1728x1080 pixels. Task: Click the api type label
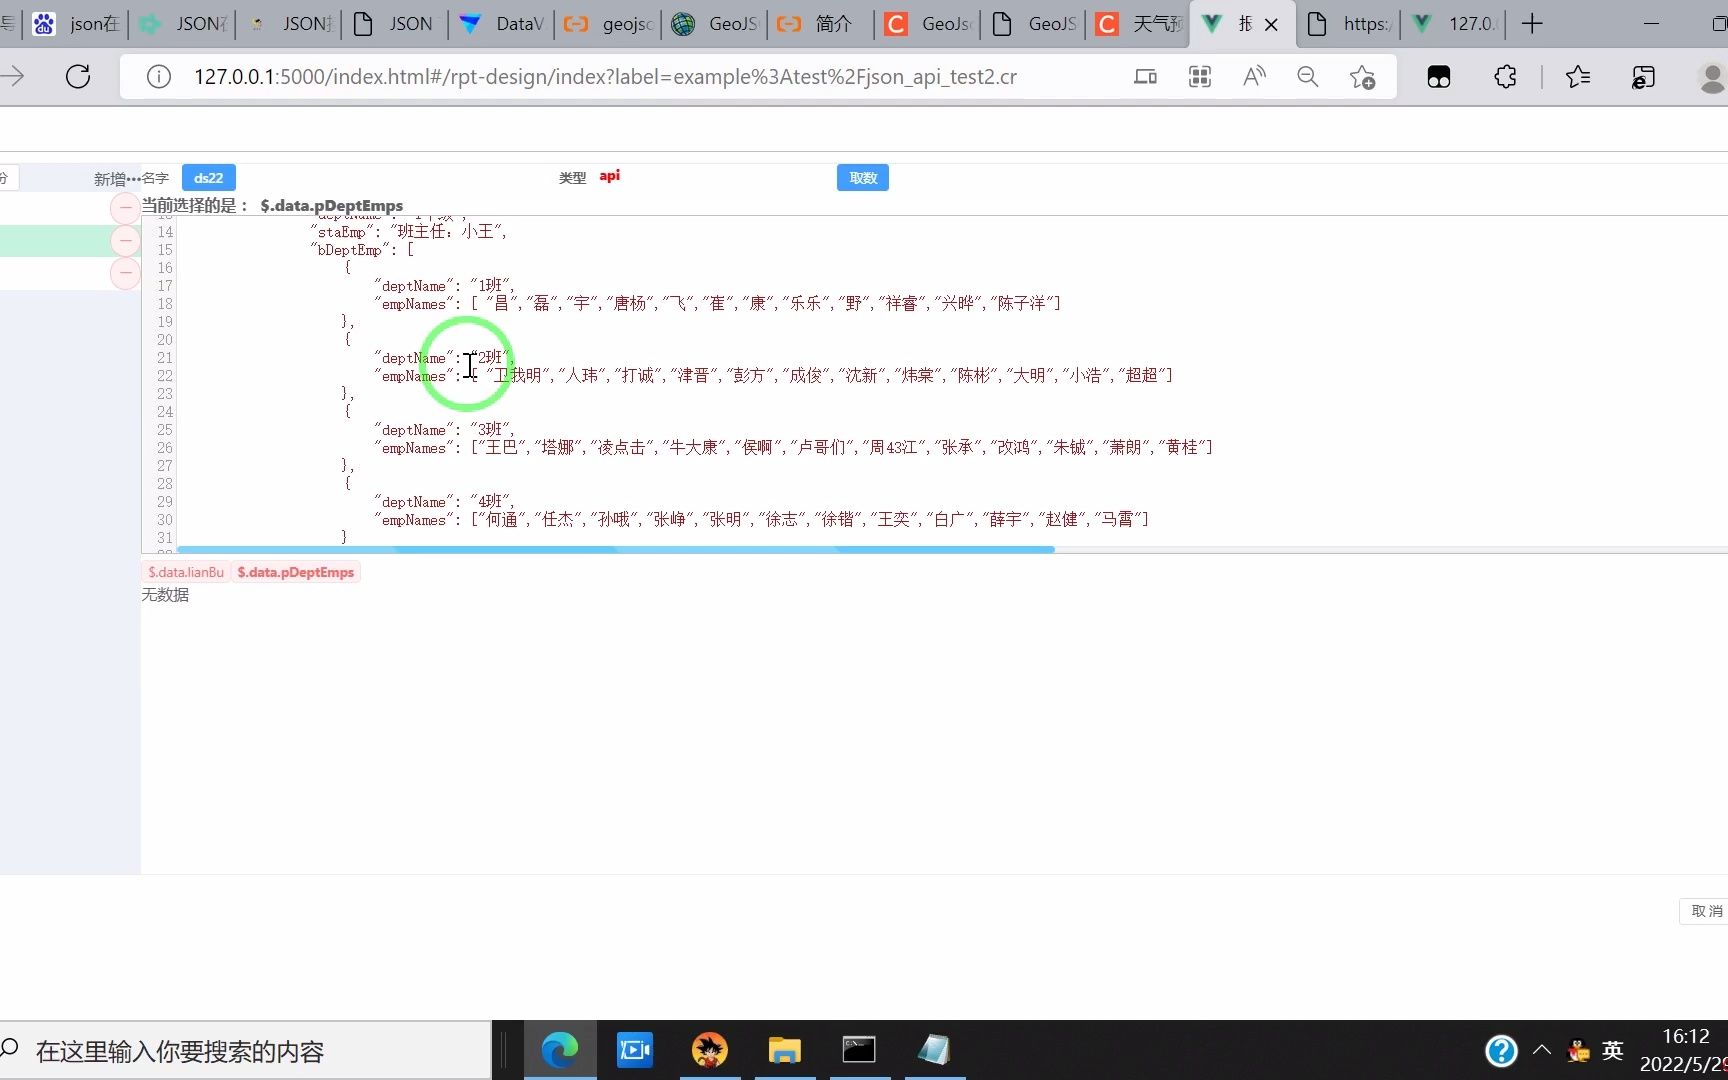(x=610, y=176)
